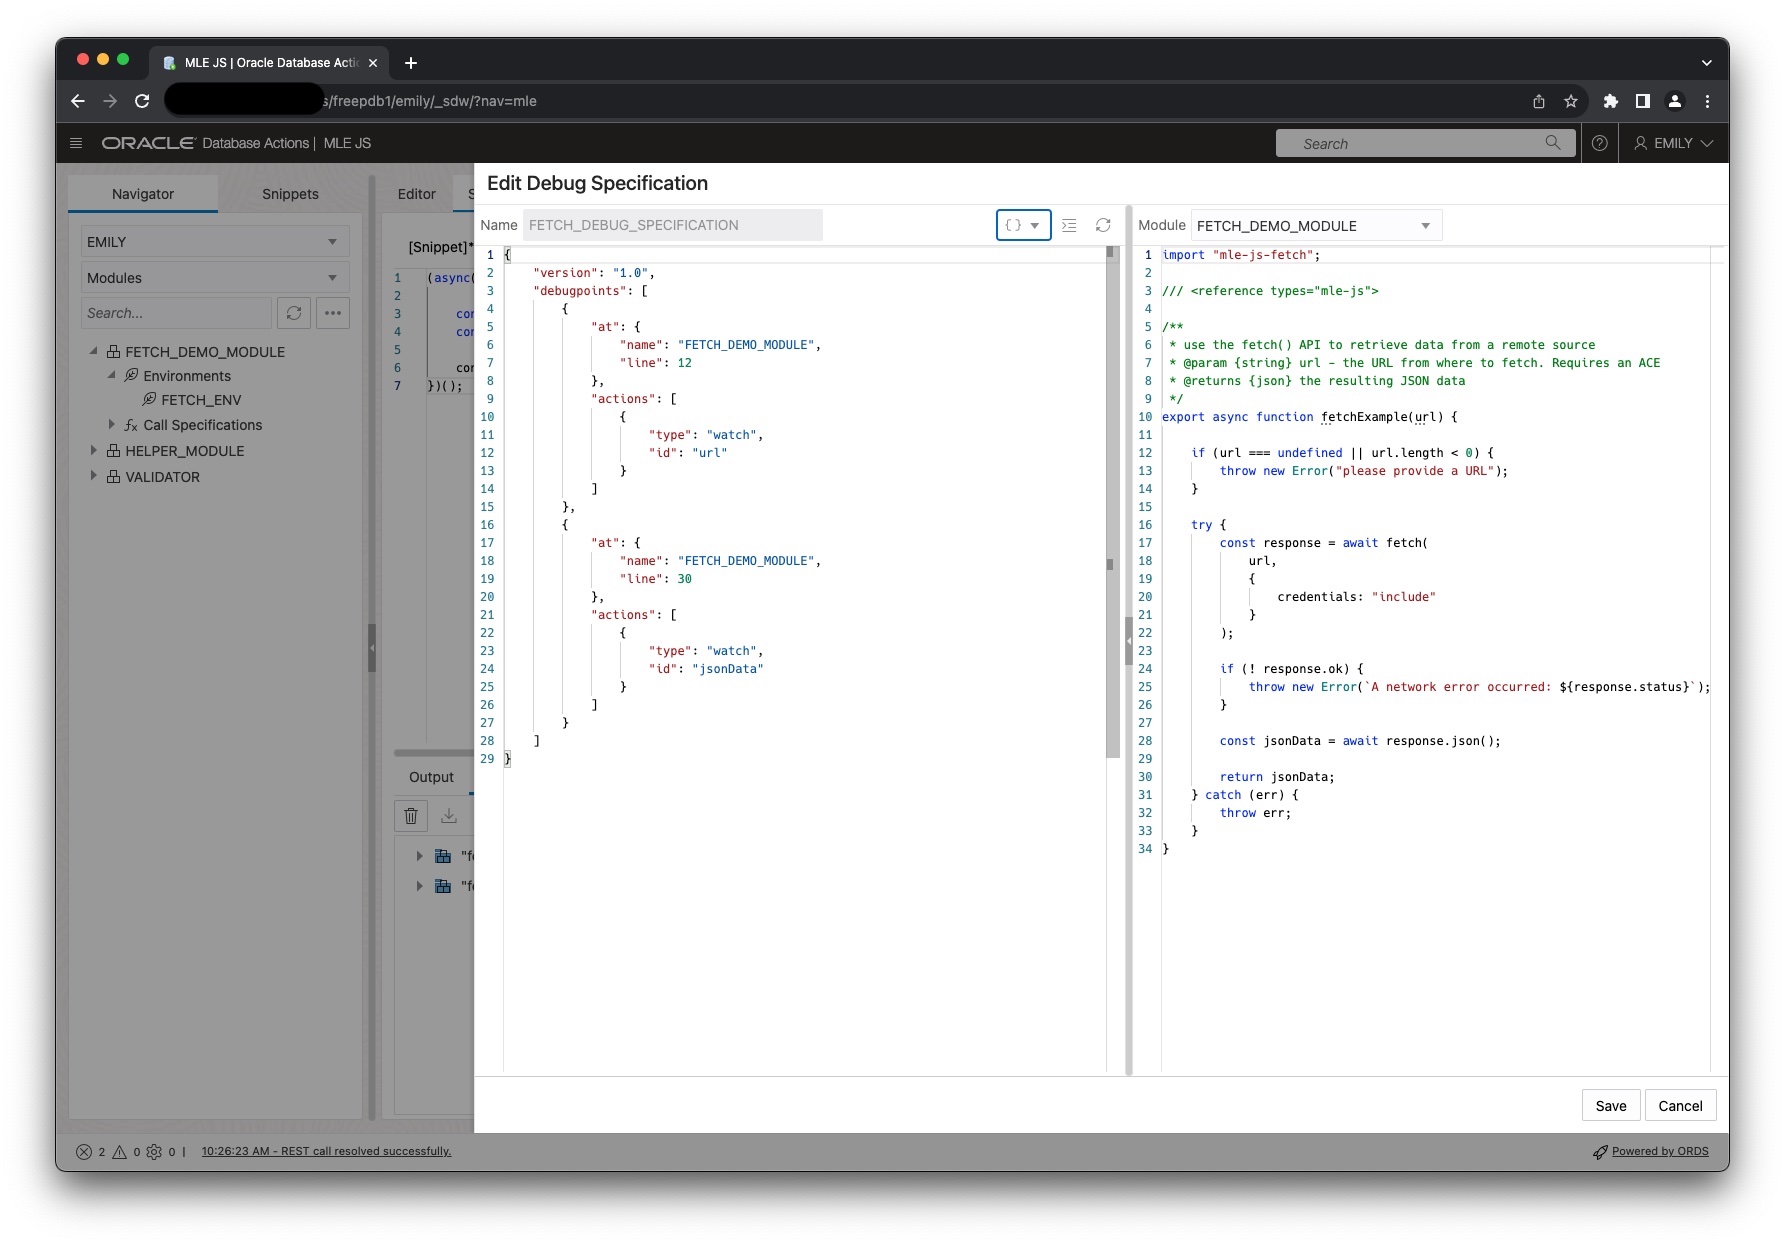Click the Save button
This screenshot has height=1245, width=1785.
1610,1106
